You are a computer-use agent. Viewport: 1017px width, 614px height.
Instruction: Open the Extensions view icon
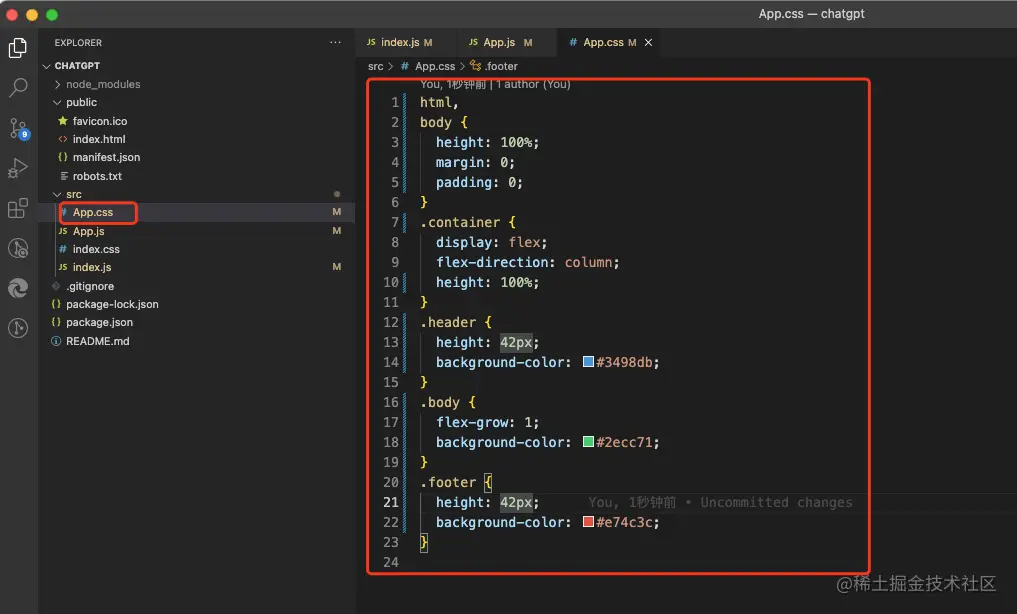coord(18,208)
